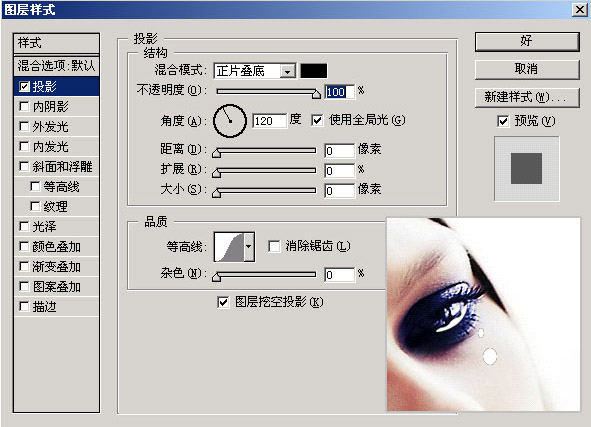Viewport: 591px width, 427px height.
Task: Click the 距离 pixel input field
Action: [339, 150]
